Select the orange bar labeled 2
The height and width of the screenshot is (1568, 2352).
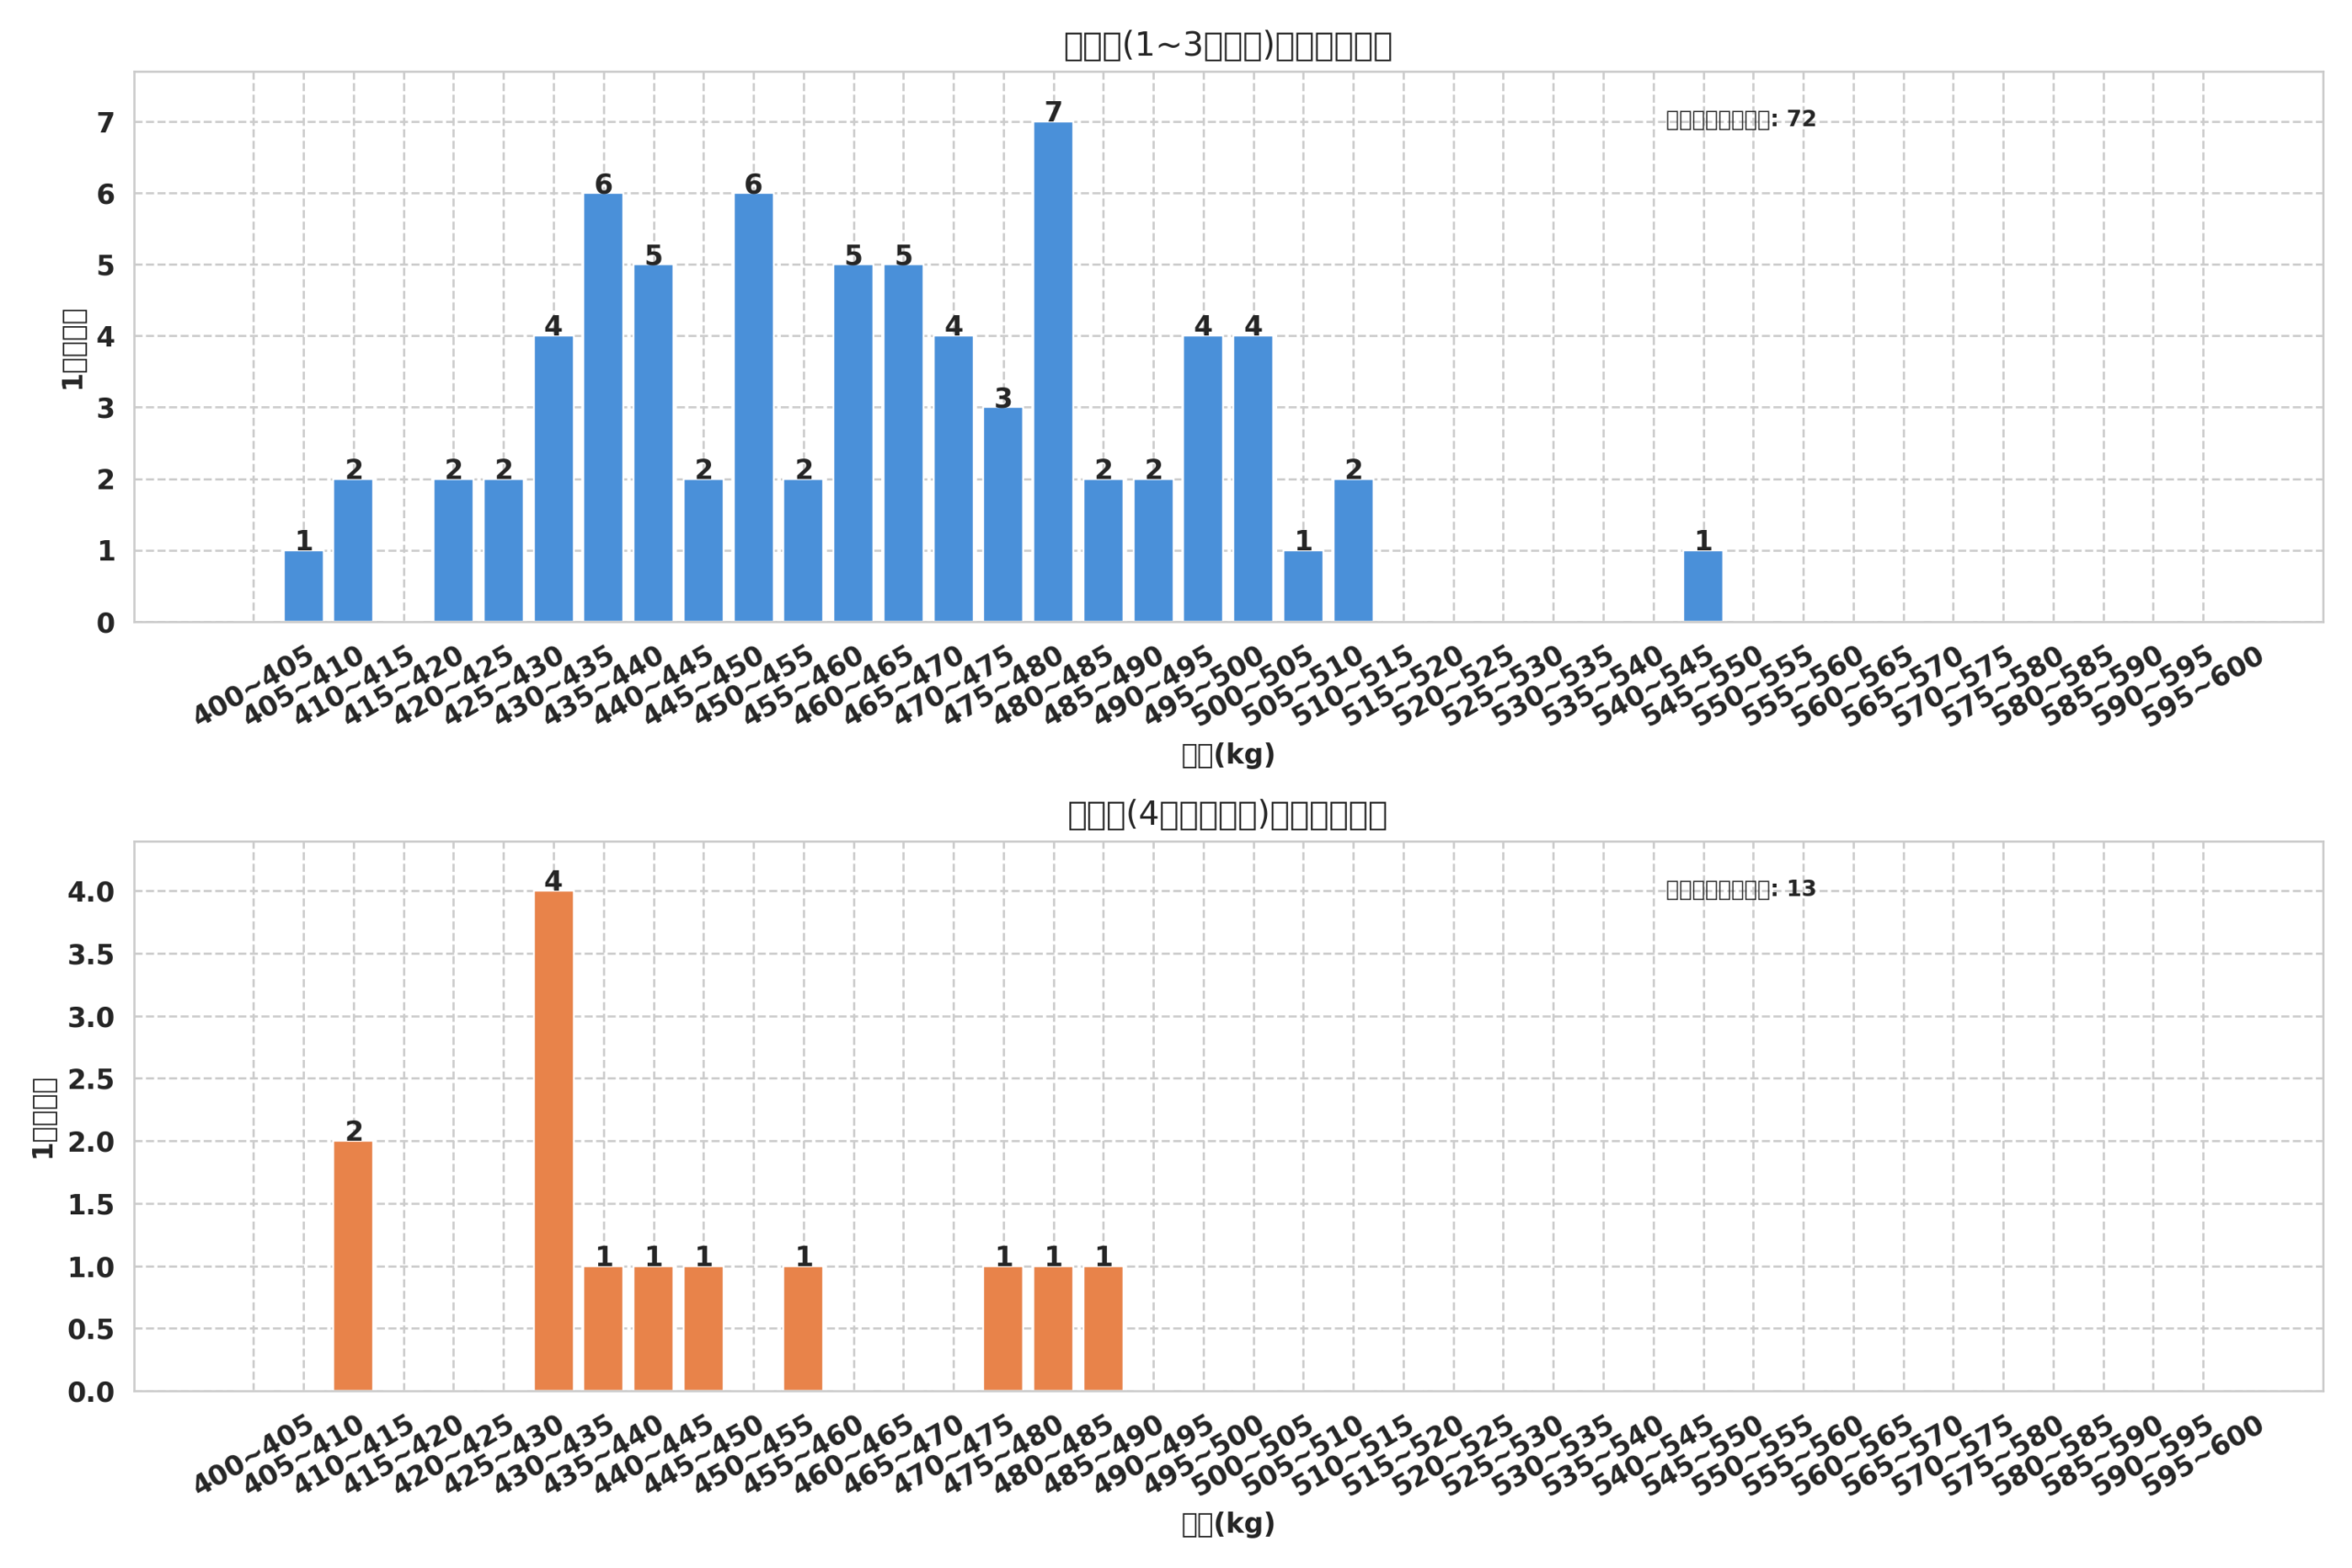tap(353, 1266)
